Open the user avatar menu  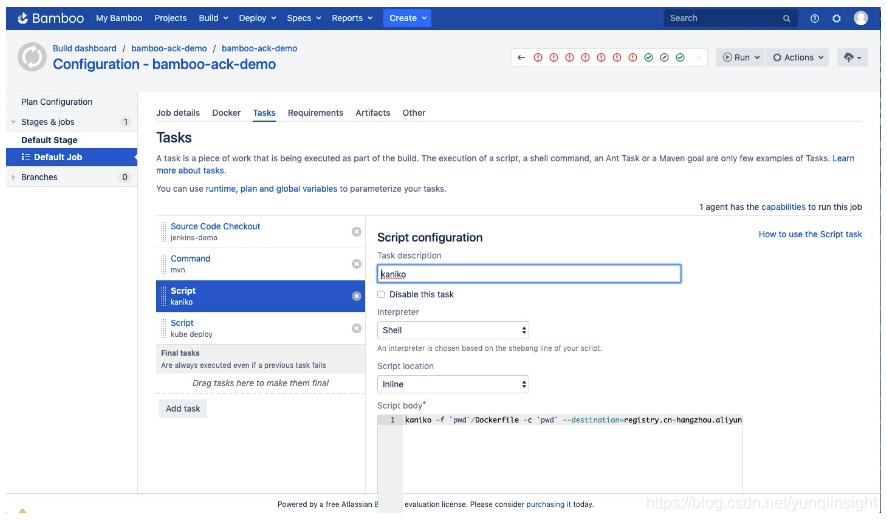tap(860, 18)
